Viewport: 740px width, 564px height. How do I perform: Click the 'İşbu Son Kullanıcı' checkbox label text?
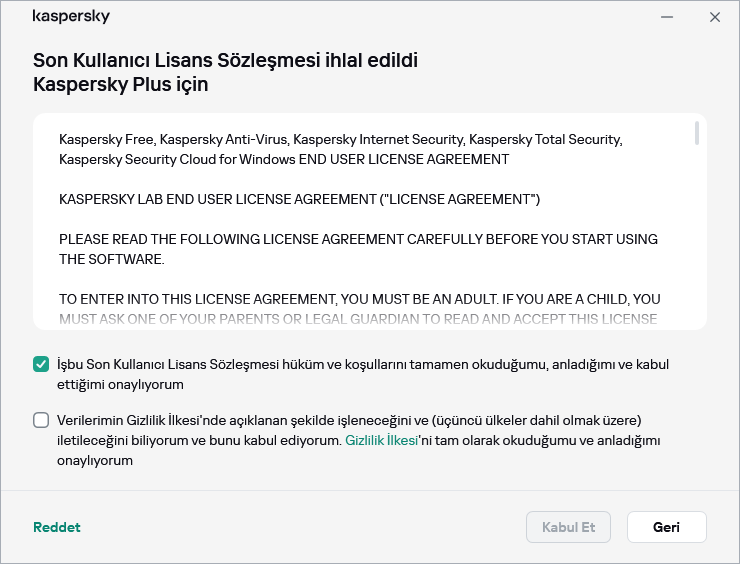click(360, 365)
